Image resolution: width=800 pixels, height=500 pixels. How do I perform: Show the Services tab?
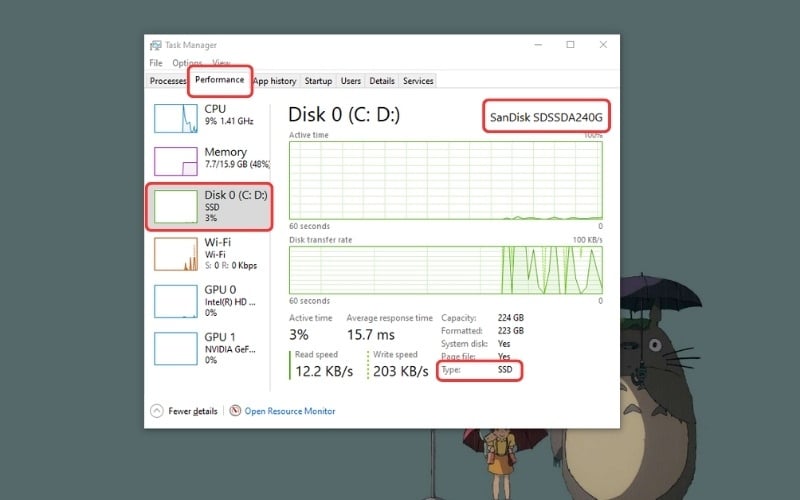(x=418, y=81)
